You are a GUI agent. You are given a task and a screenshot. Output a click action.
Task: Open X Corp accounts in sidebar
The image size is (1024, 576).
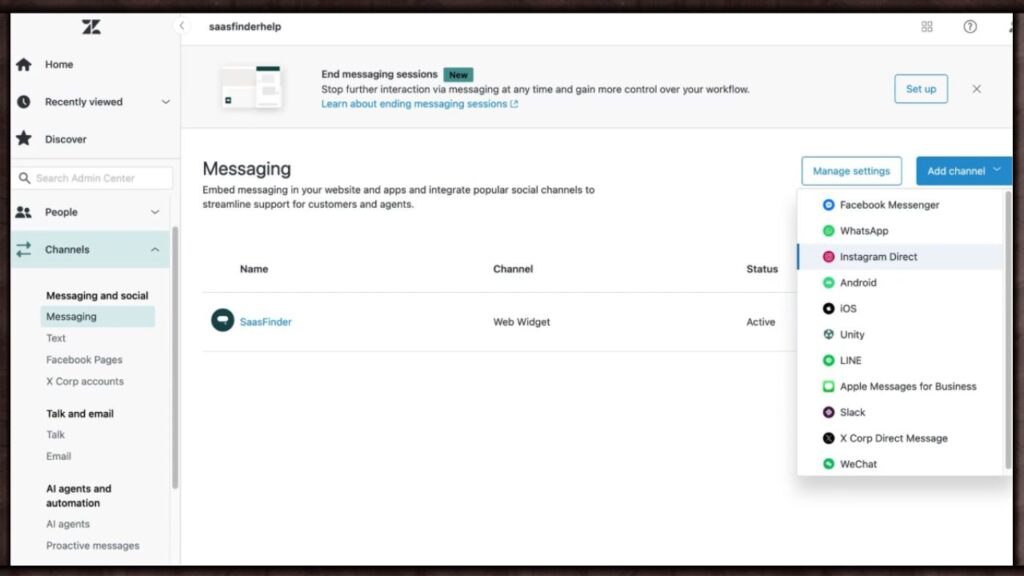[85, 381]
